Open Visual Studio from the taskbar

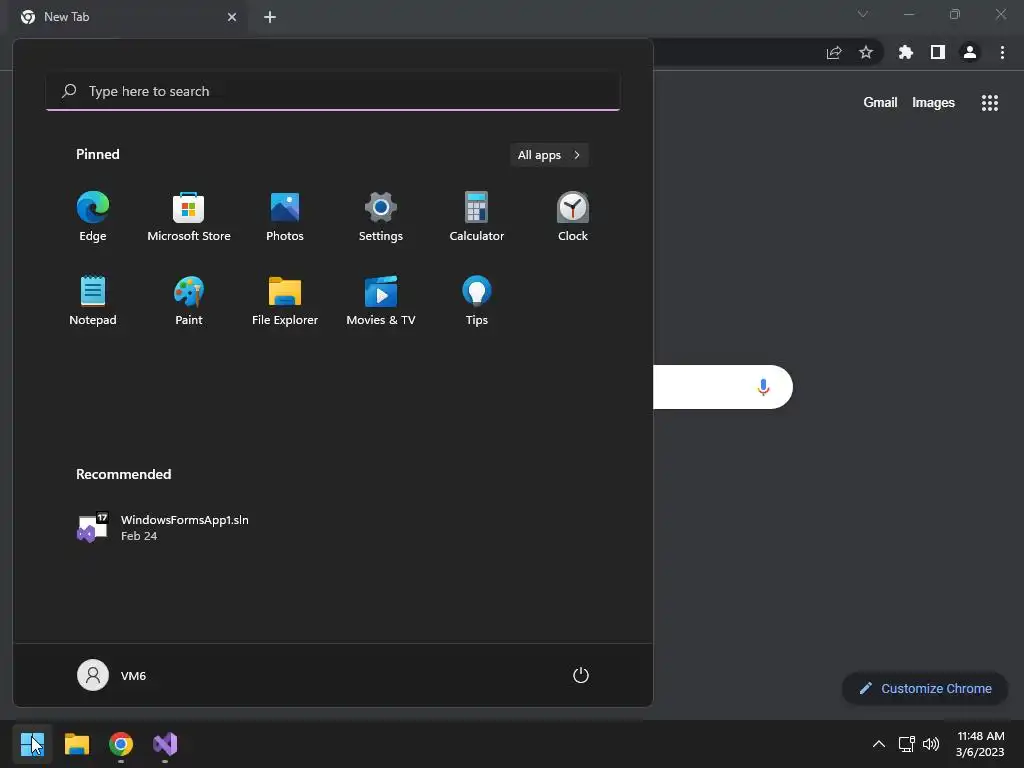tap(165, 744)
